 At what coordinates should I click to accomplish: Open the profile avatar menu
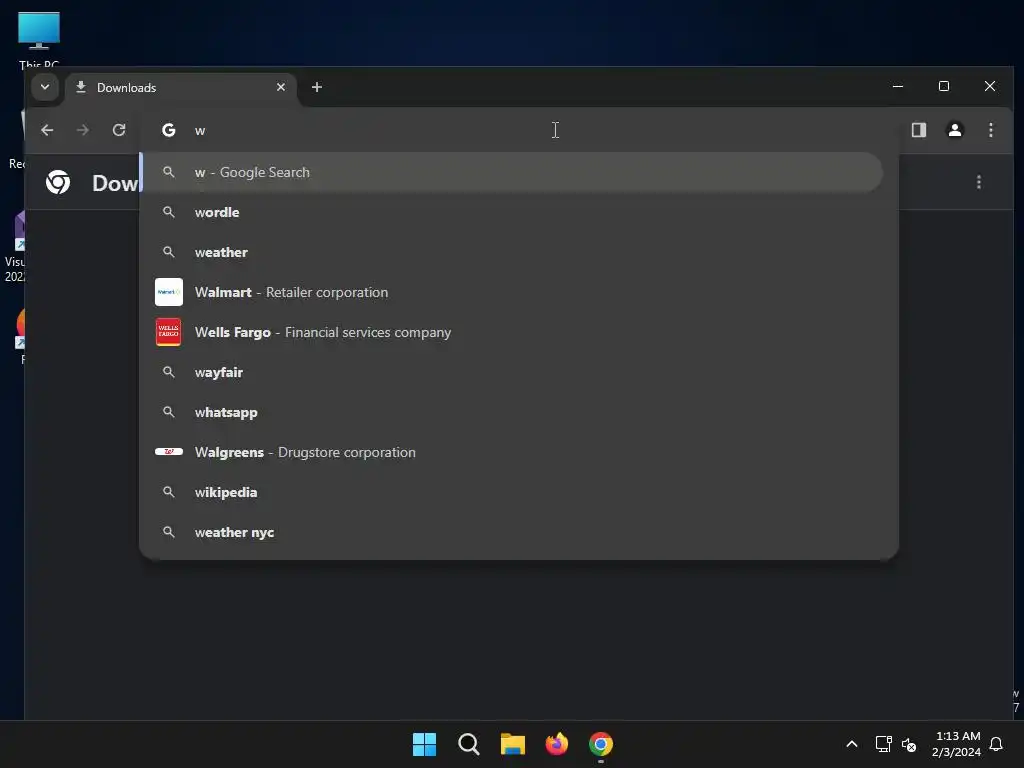(x=955, y=130)
